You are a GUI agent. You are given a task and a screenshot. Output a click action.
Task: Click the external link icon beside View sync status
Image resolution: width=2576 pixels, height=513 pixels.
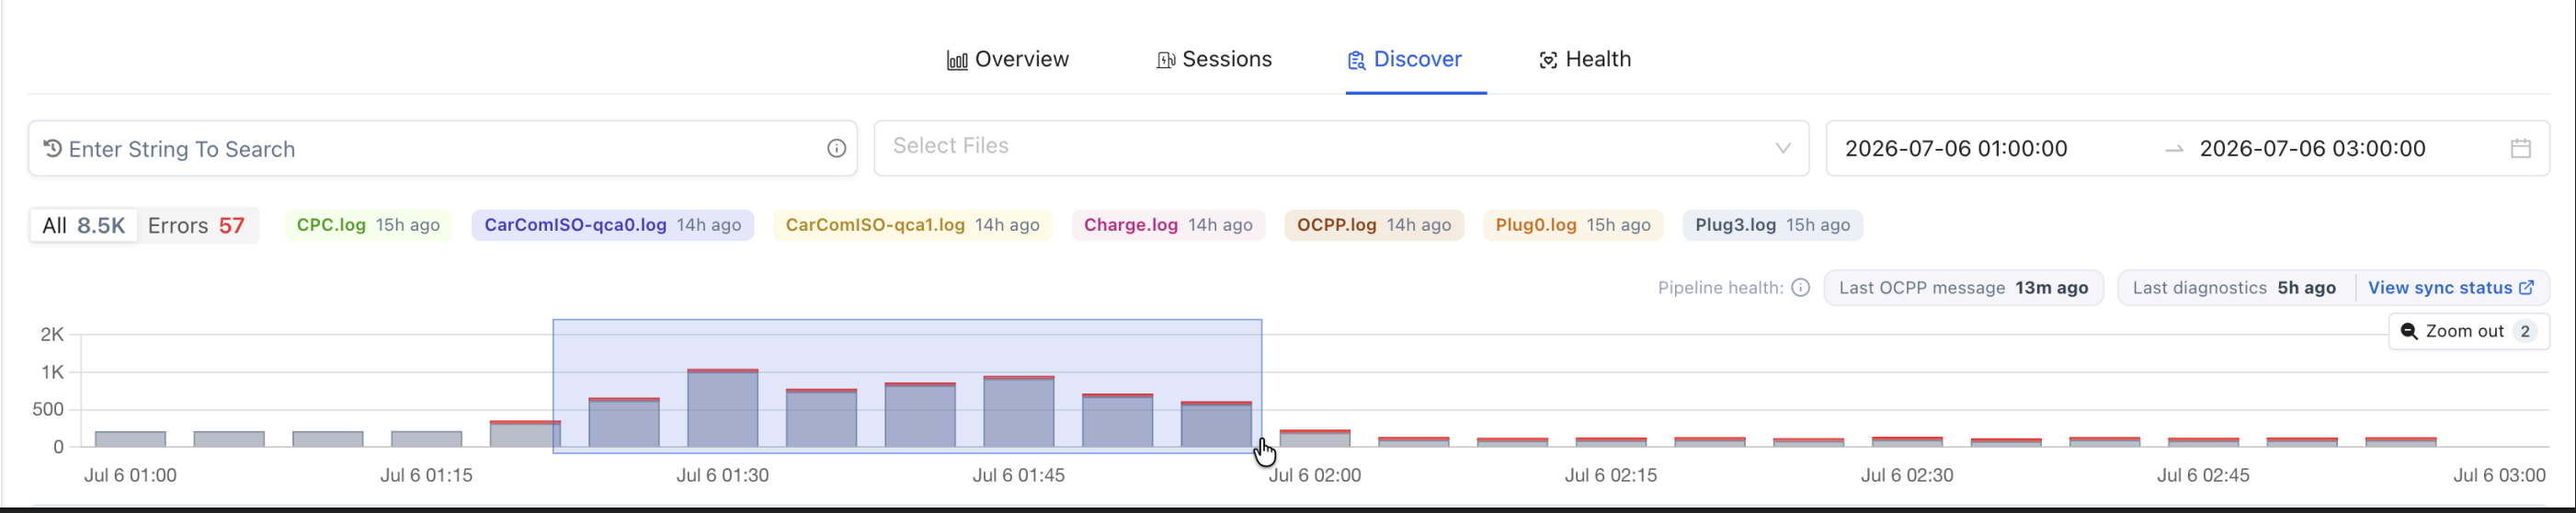2526,287
